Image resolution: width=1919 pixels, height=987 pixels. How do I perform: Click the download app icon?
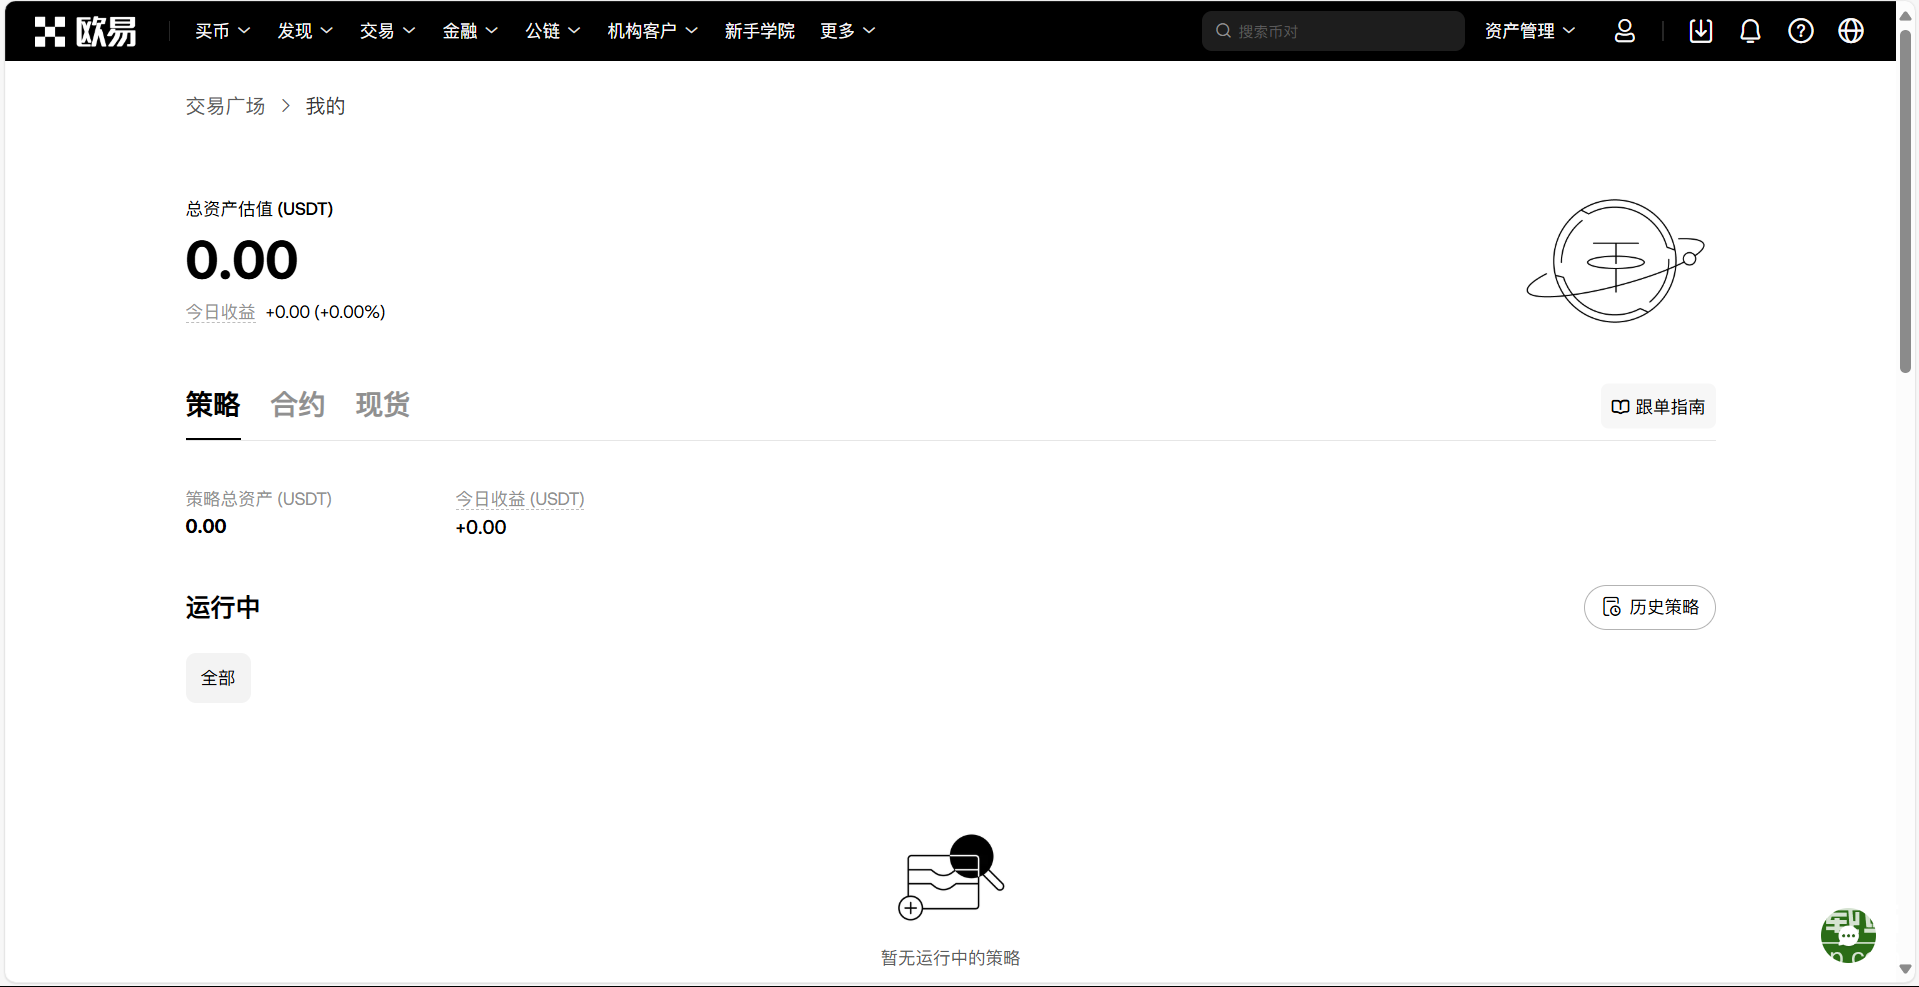(1700, 31)
